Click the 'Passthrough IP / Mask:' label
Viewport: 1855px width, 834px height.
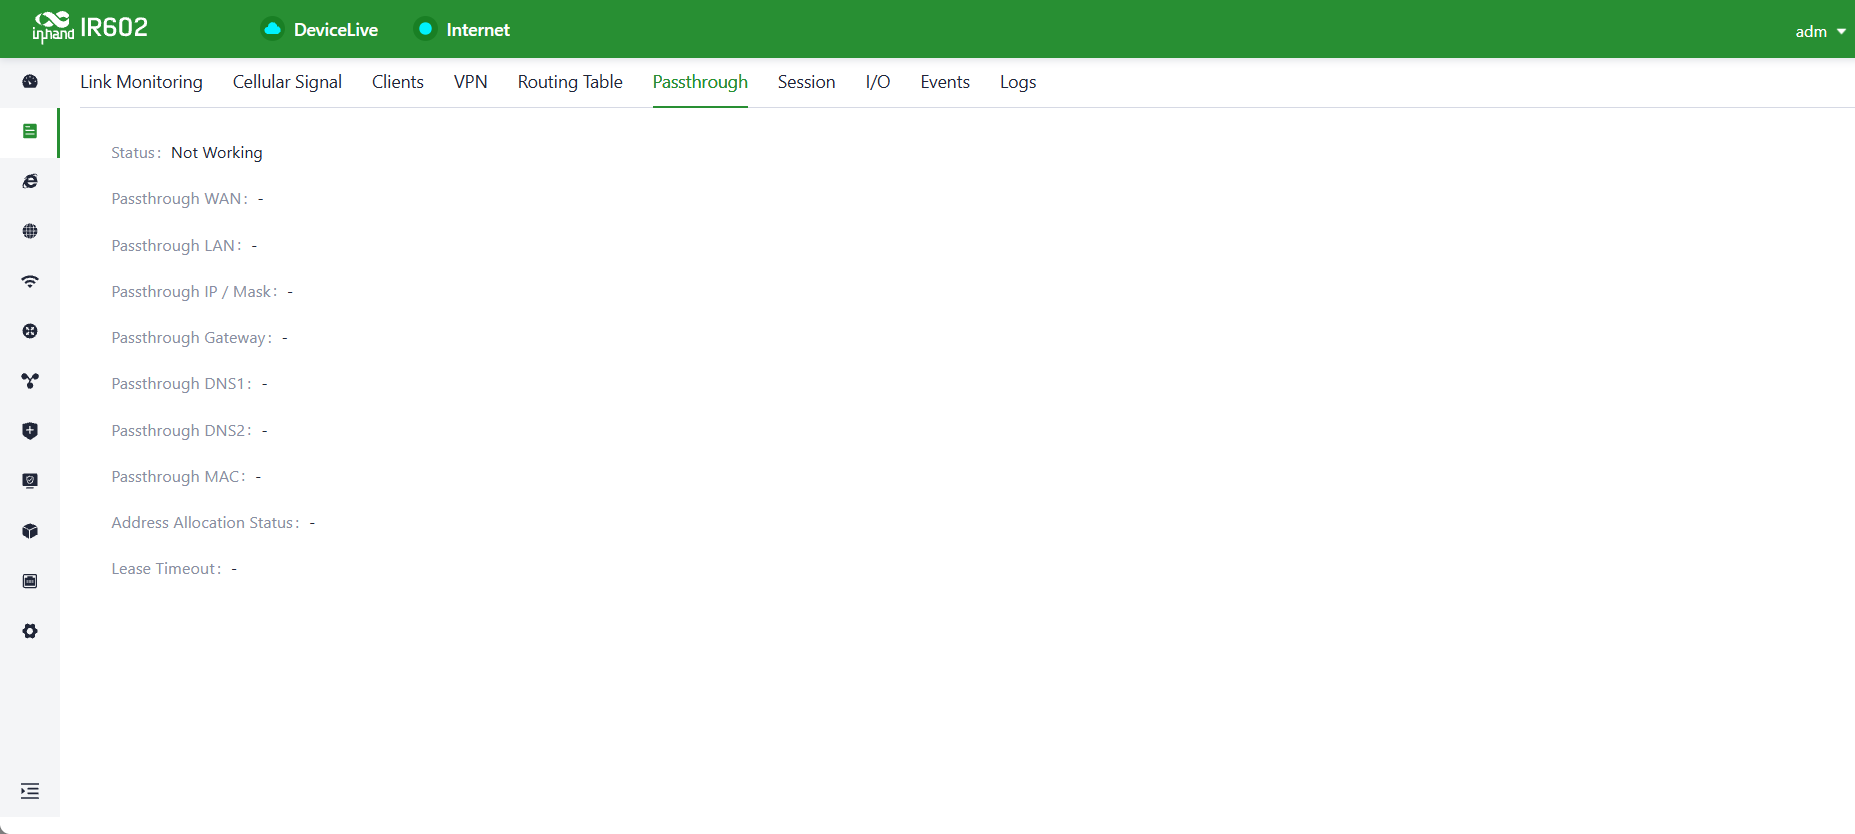pyautogui.click(x=195, y=291)
